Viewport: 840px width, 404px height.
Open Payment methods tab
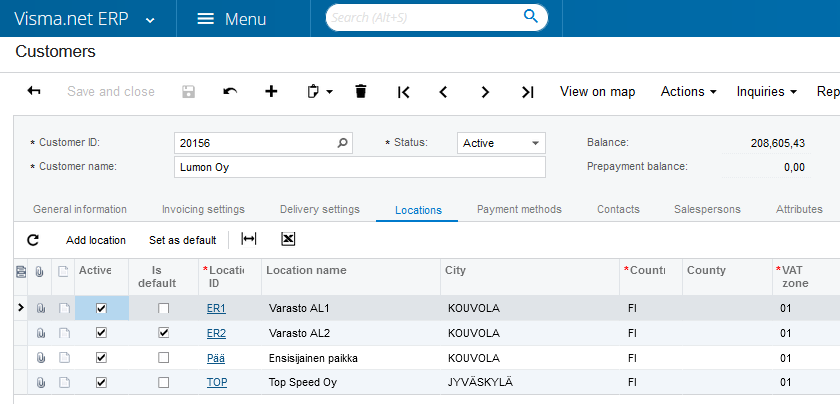coord(519,209)
